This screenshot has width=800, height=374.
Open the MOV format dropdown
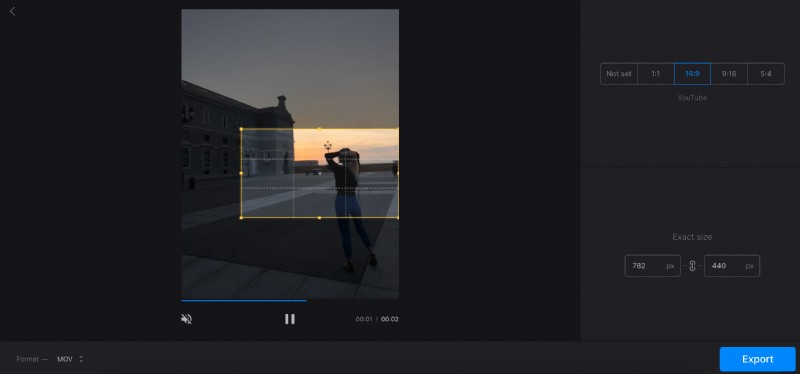tap(70, 359)
